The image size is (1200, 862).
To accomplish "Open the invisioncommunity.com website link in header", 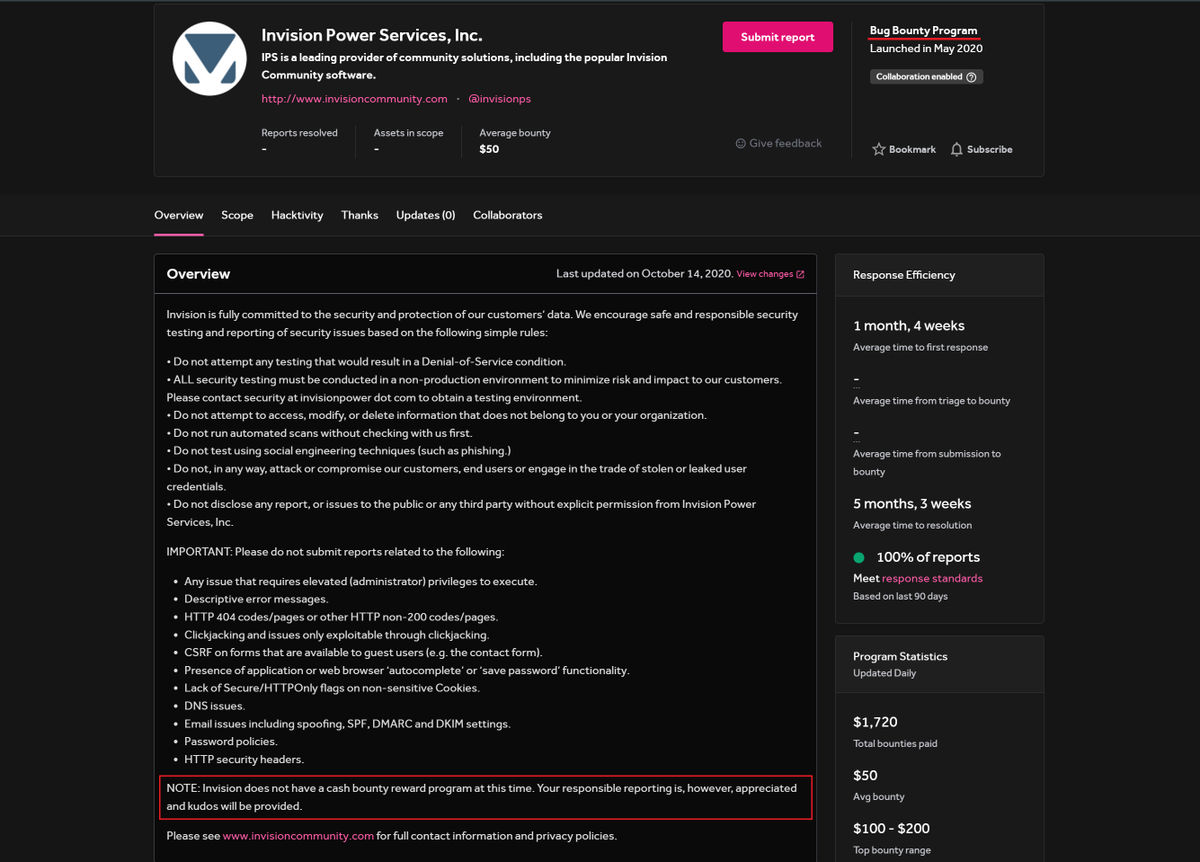I will pos(354,99).
